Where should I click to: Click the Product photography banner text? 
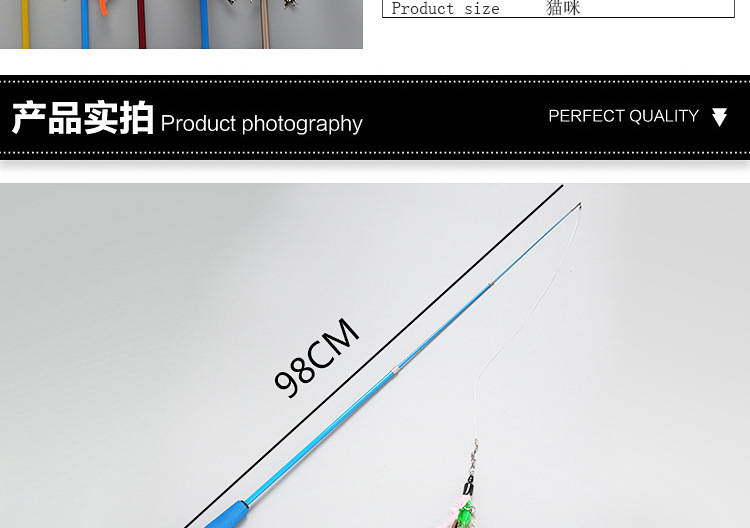click(261, 124)
